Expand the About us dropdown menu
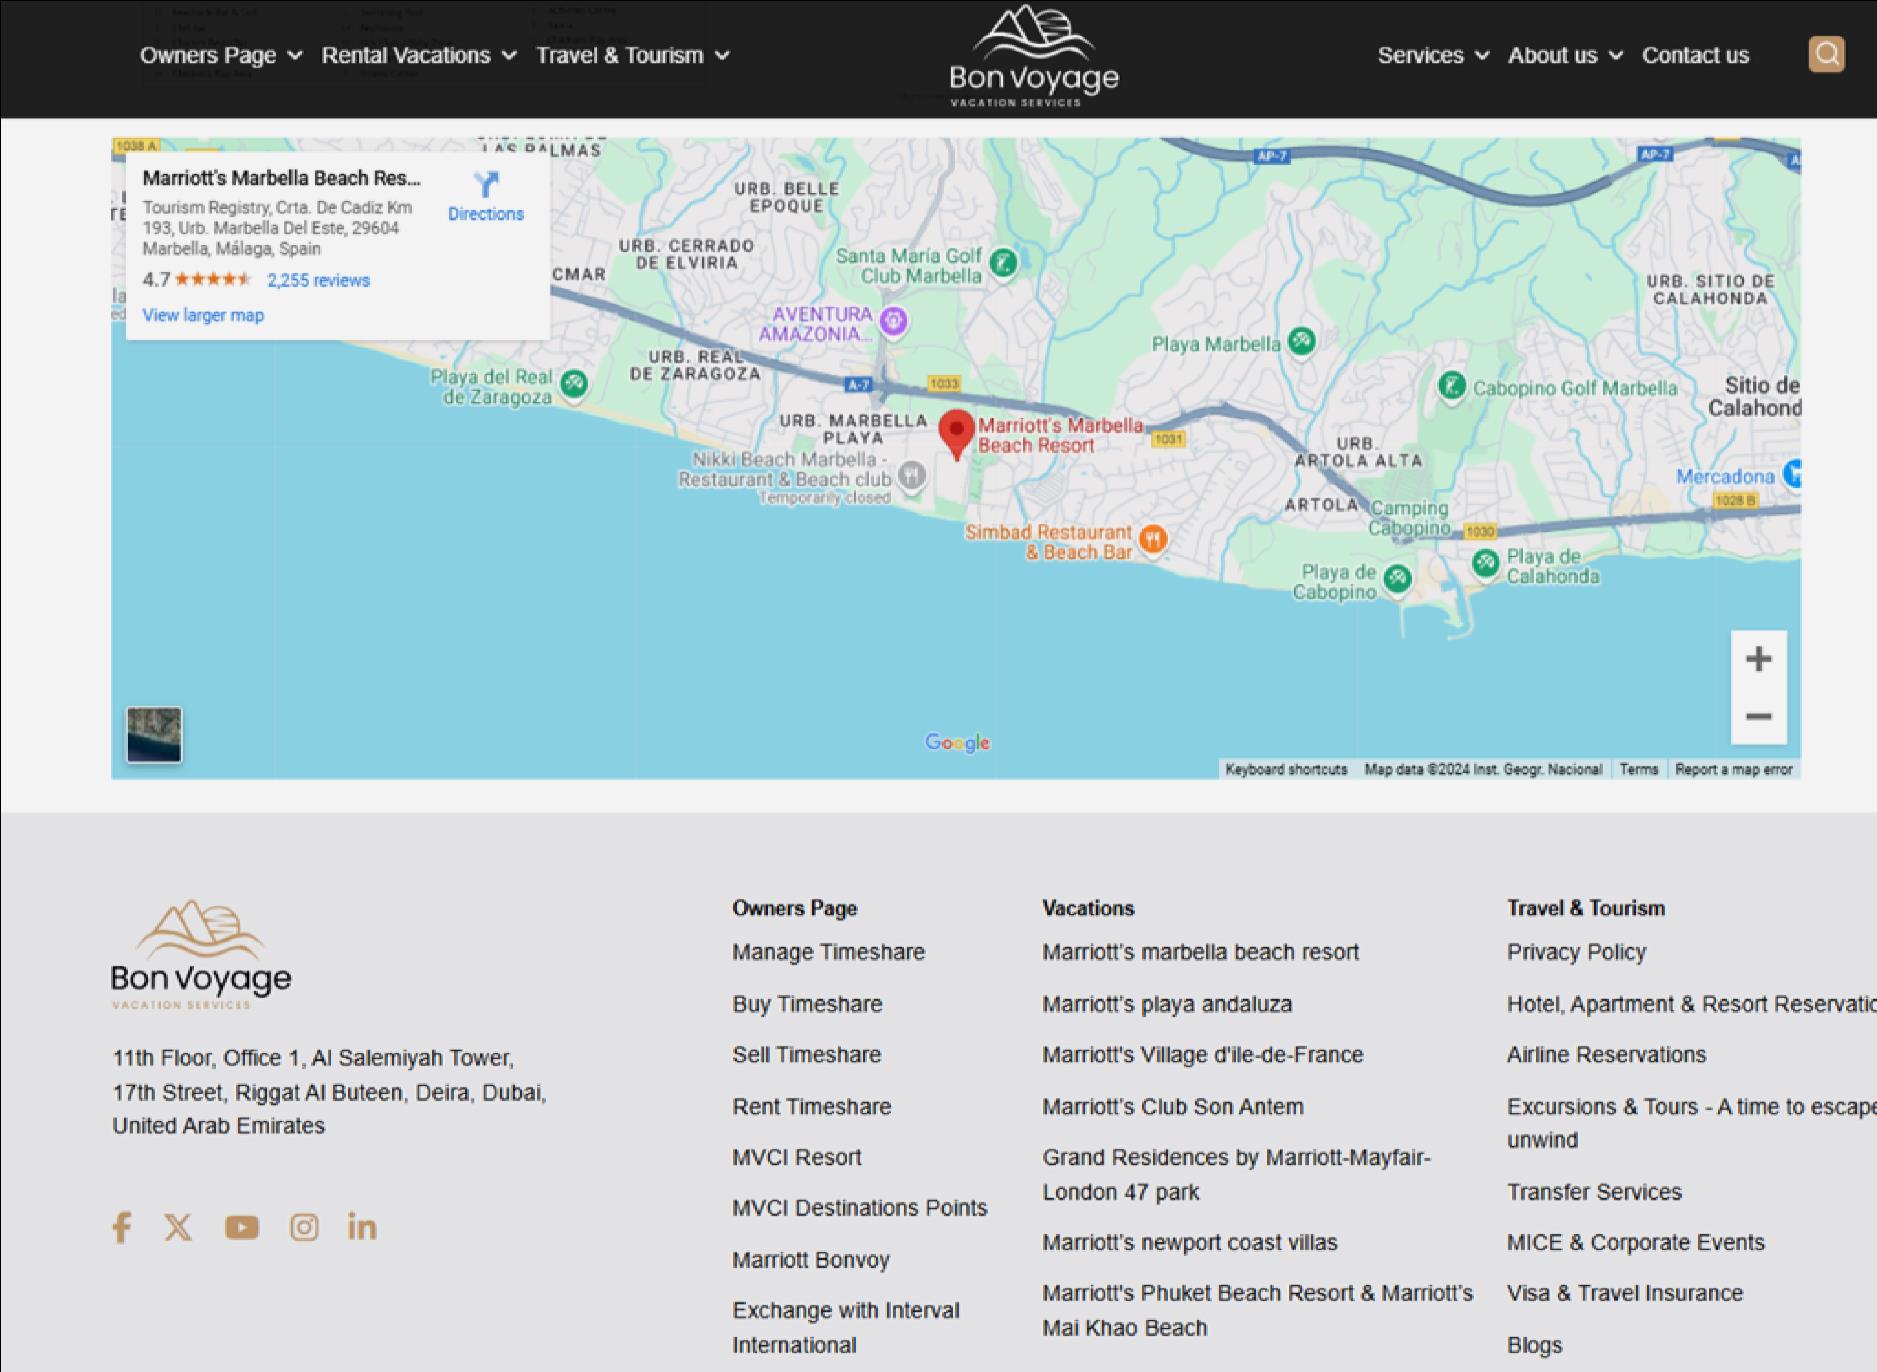 (1565, 55)
